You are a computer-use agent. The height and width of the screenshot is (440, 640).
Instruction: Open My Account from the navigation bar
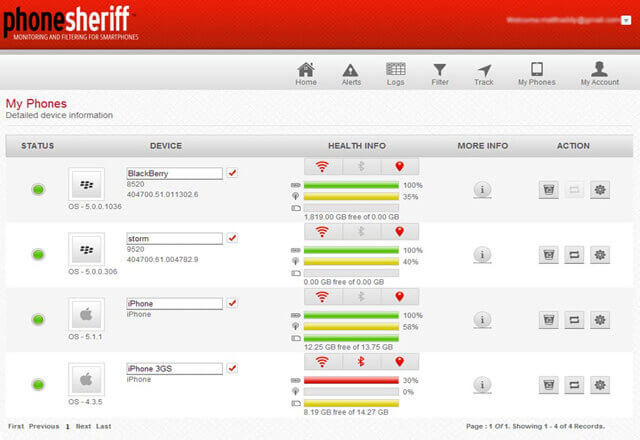pos(599,74)
